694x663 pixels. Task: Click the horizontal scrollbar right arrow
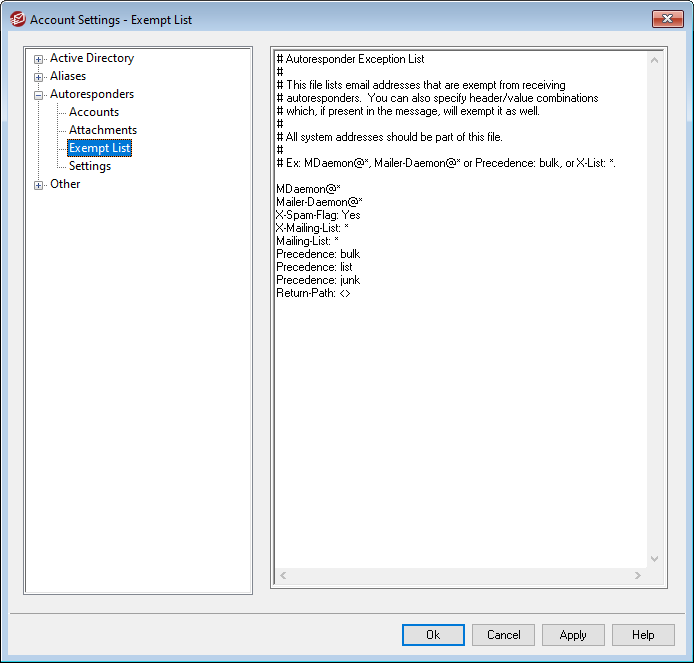tap(637, 576)
